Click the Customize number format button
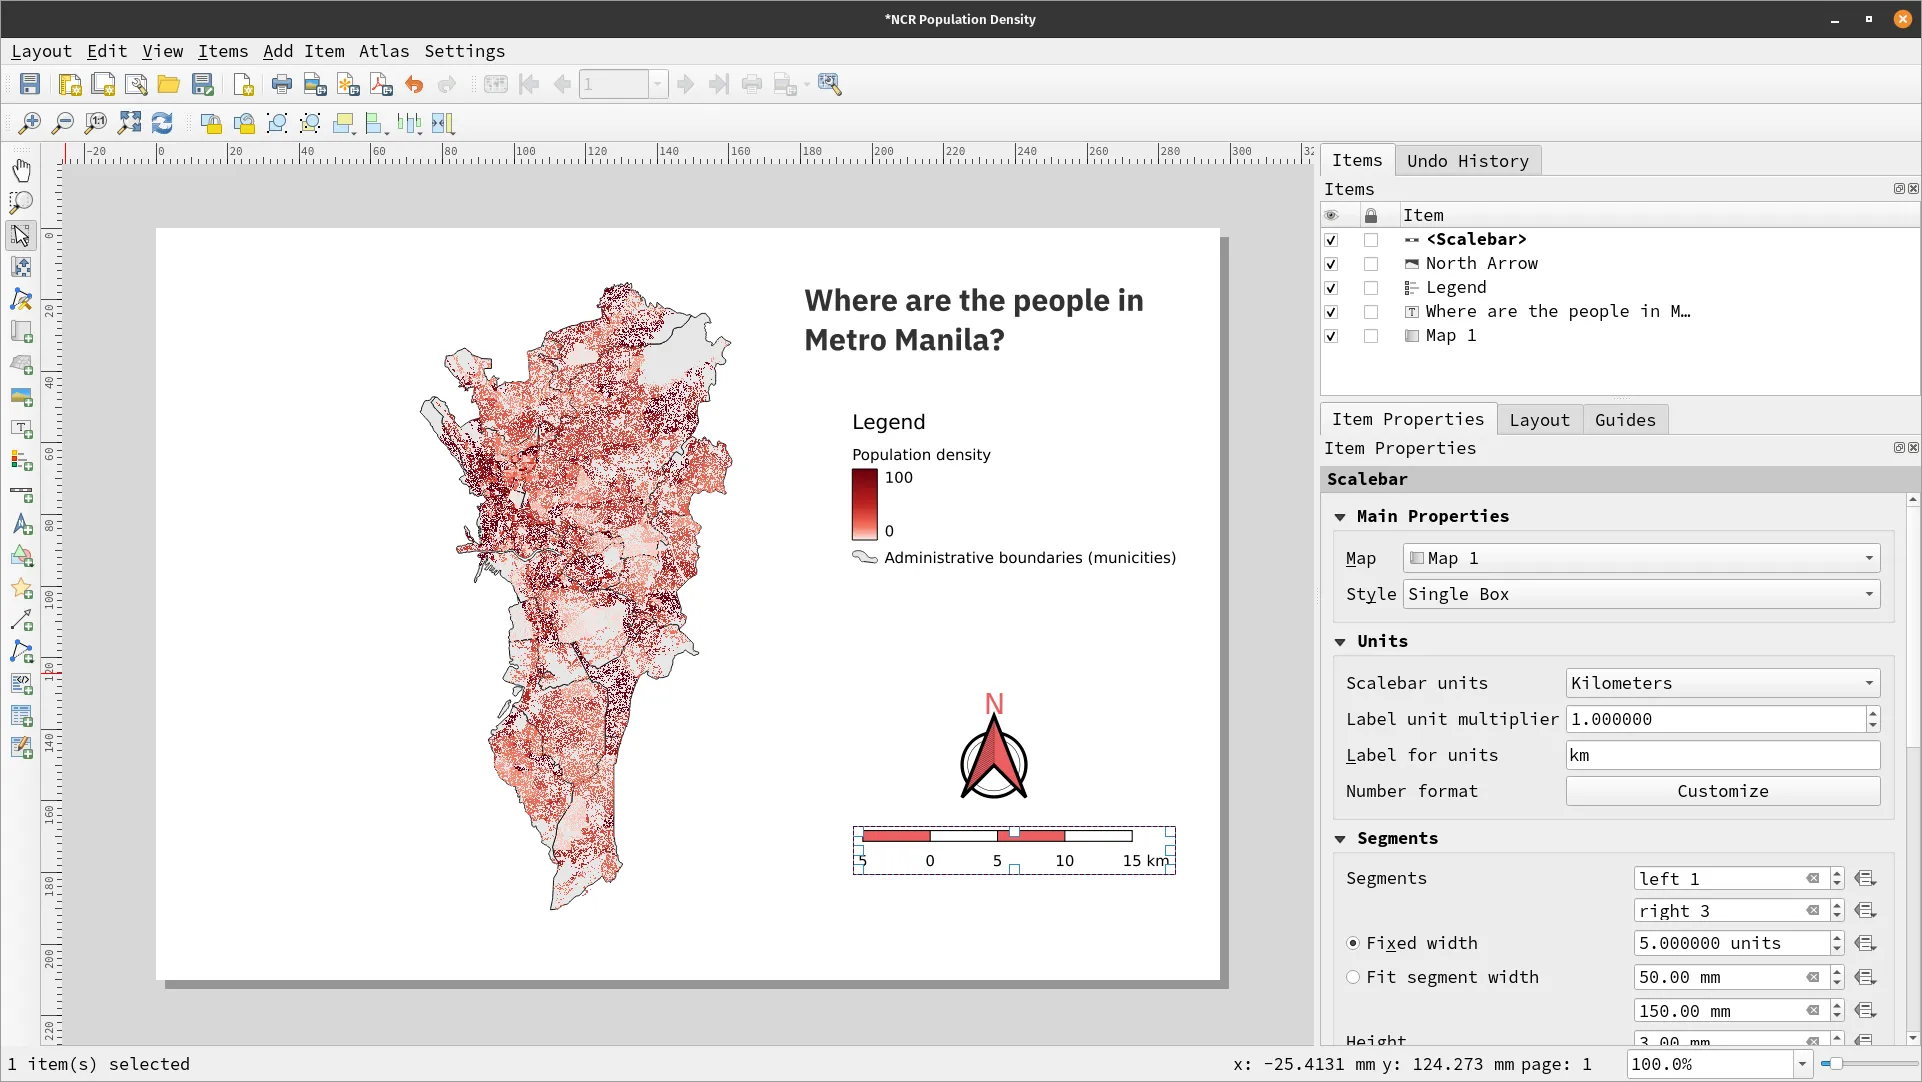This screenshot has width=1922, height=1082. coord(1722,791)
